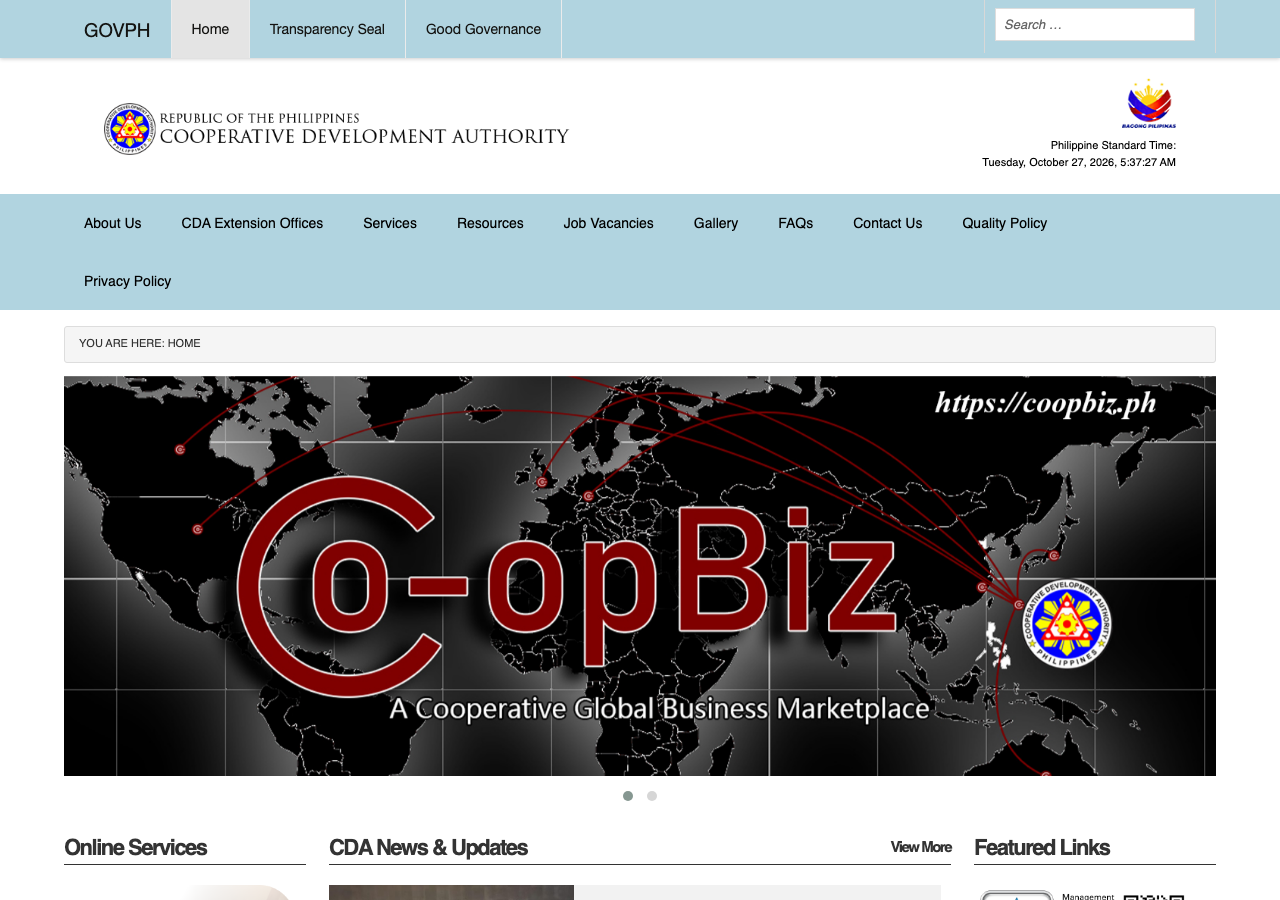1280x900 pixels.
Task: Open the Gallery menu
Action: click(716, 223)
